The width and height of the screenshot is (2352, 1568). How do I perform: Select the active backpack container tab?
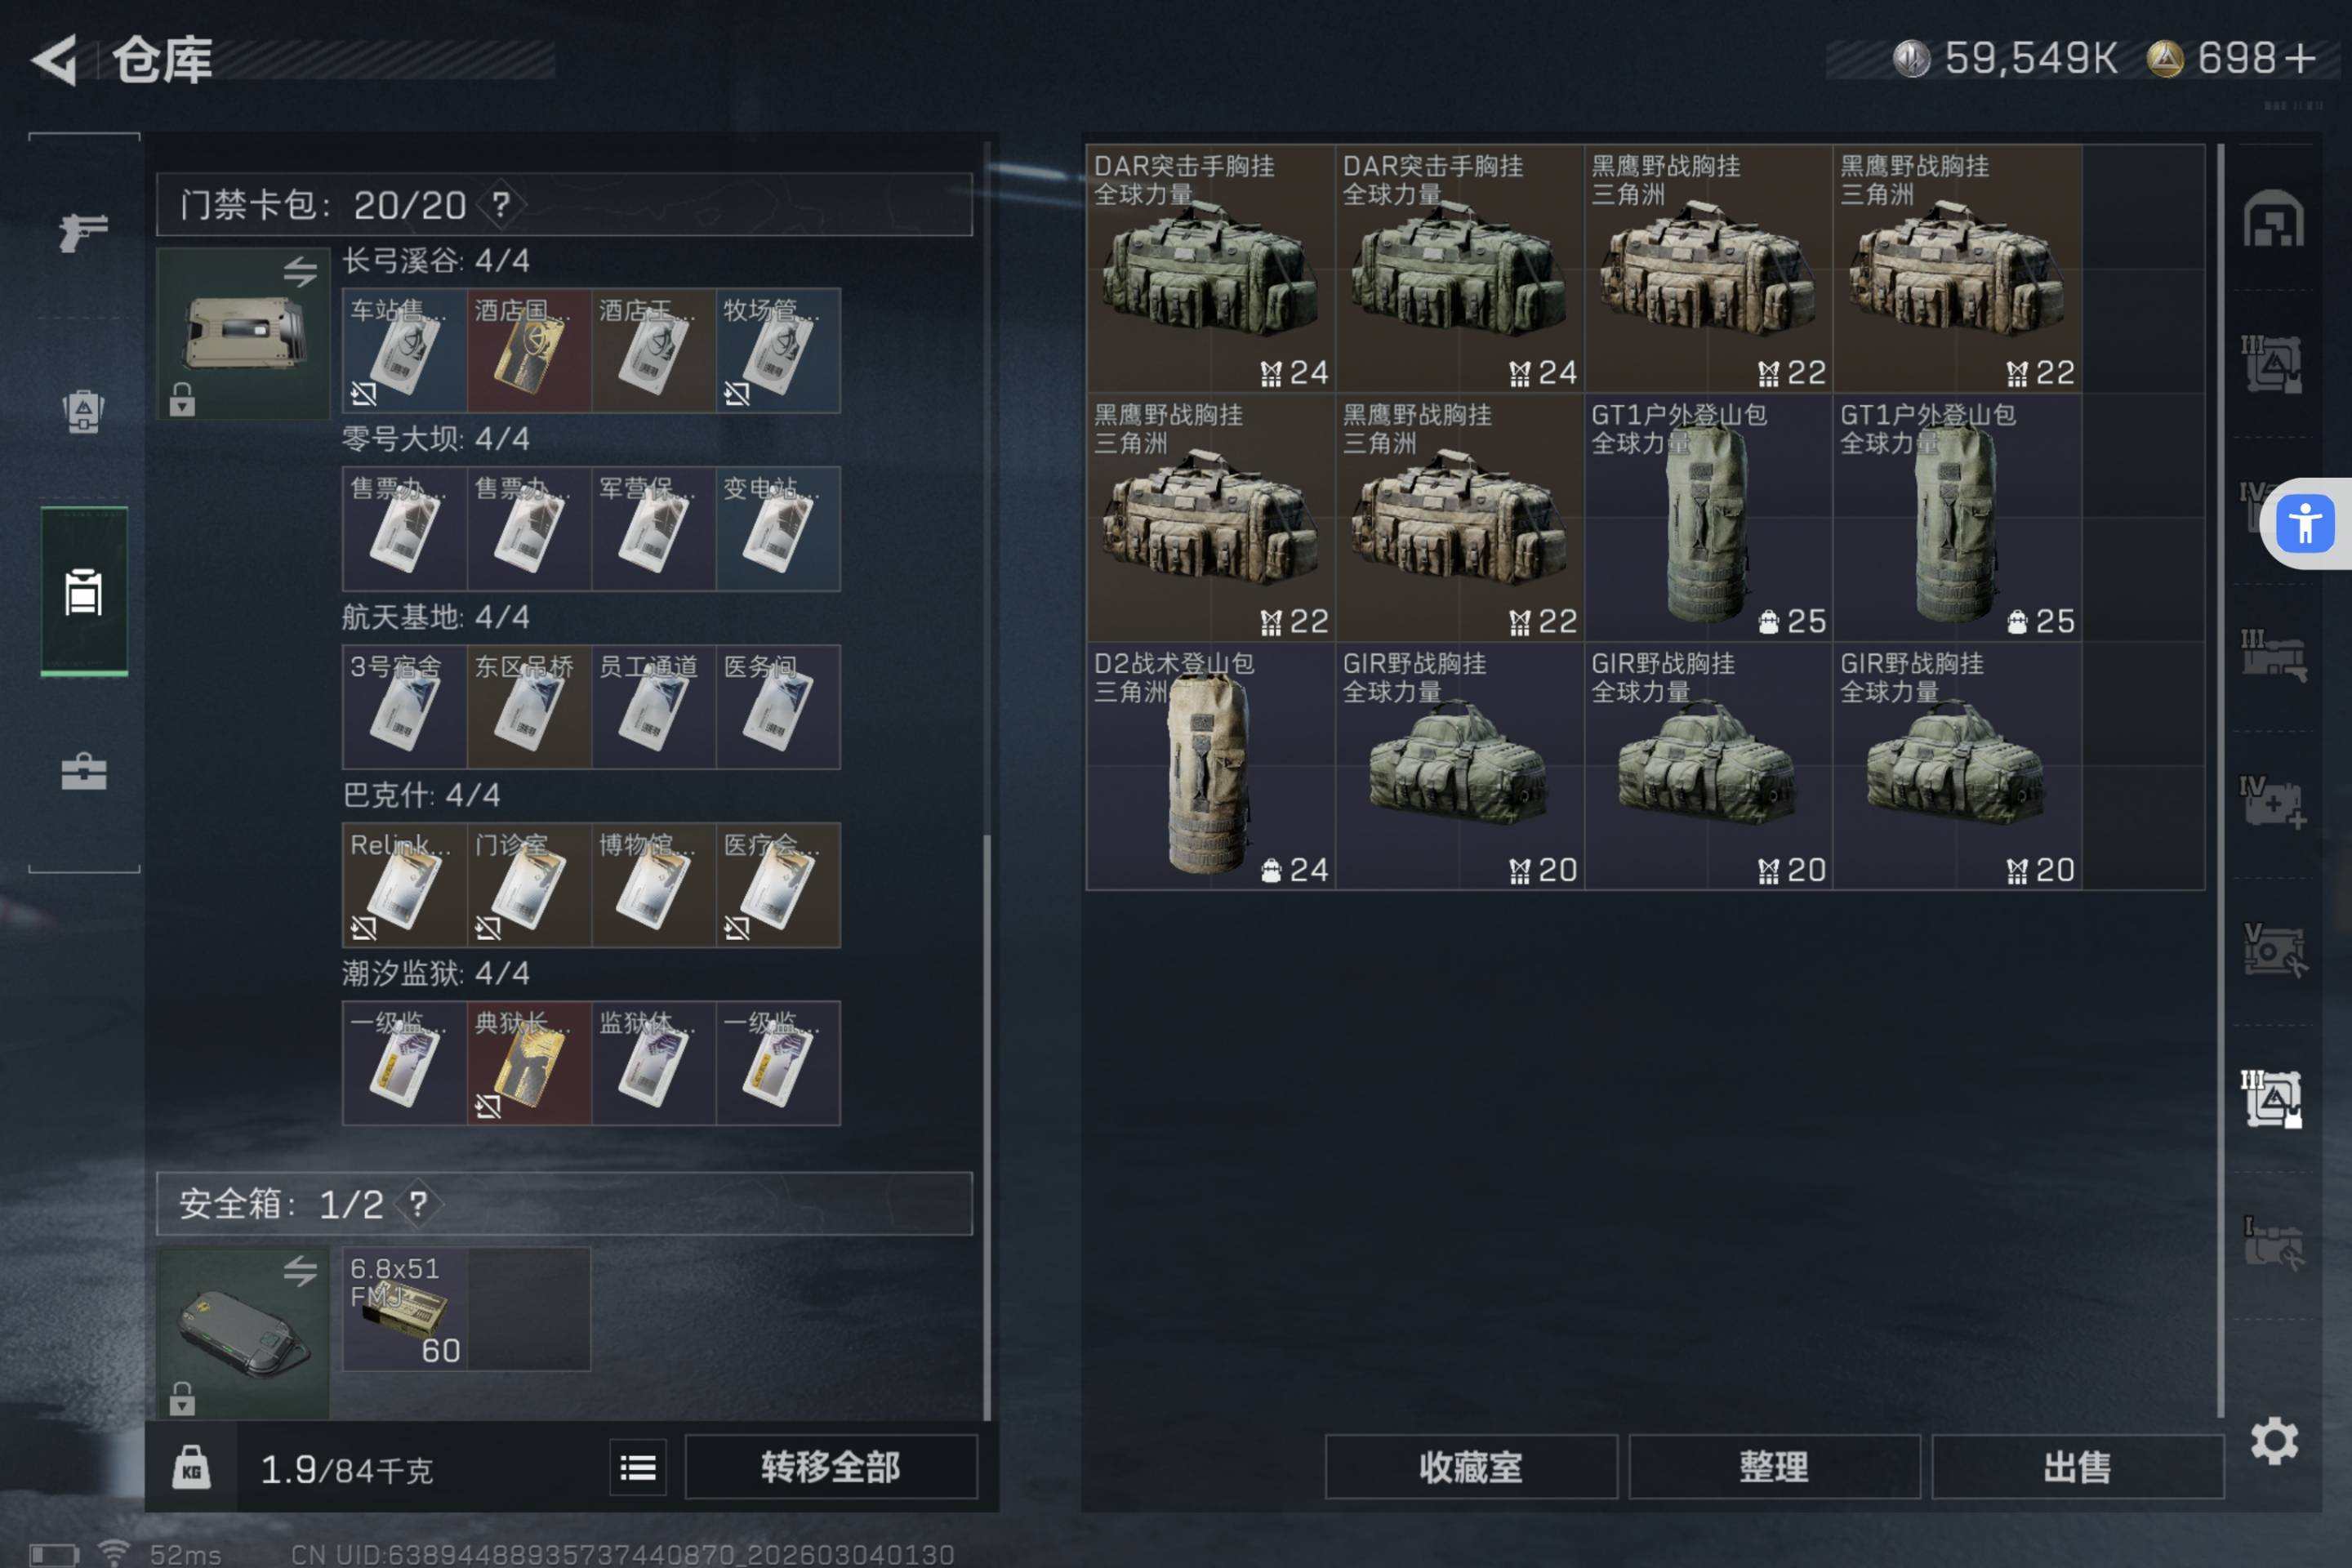tap(84, 591)
